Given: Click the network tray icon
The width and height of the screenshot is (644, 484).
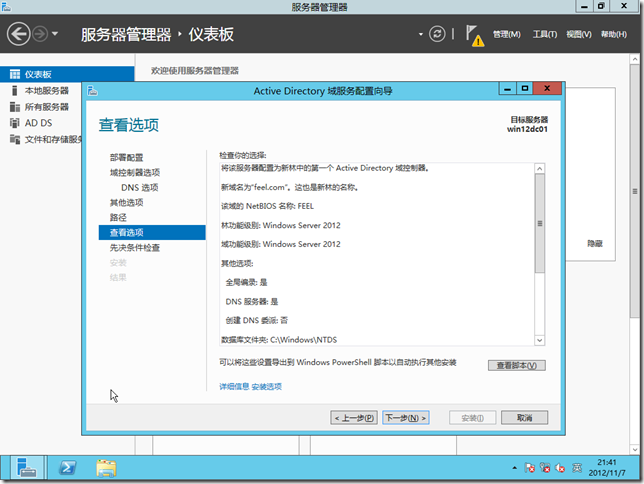Looking at the screenshot, I should 545,468.
